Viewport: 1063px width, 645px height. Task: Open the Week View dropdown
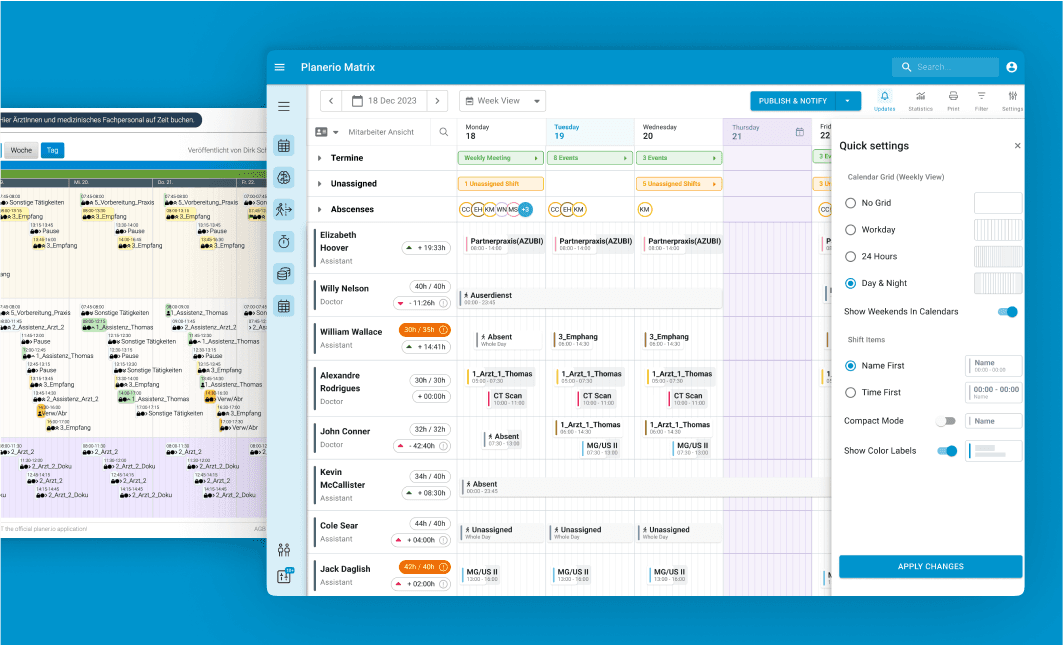coord(502,101)
